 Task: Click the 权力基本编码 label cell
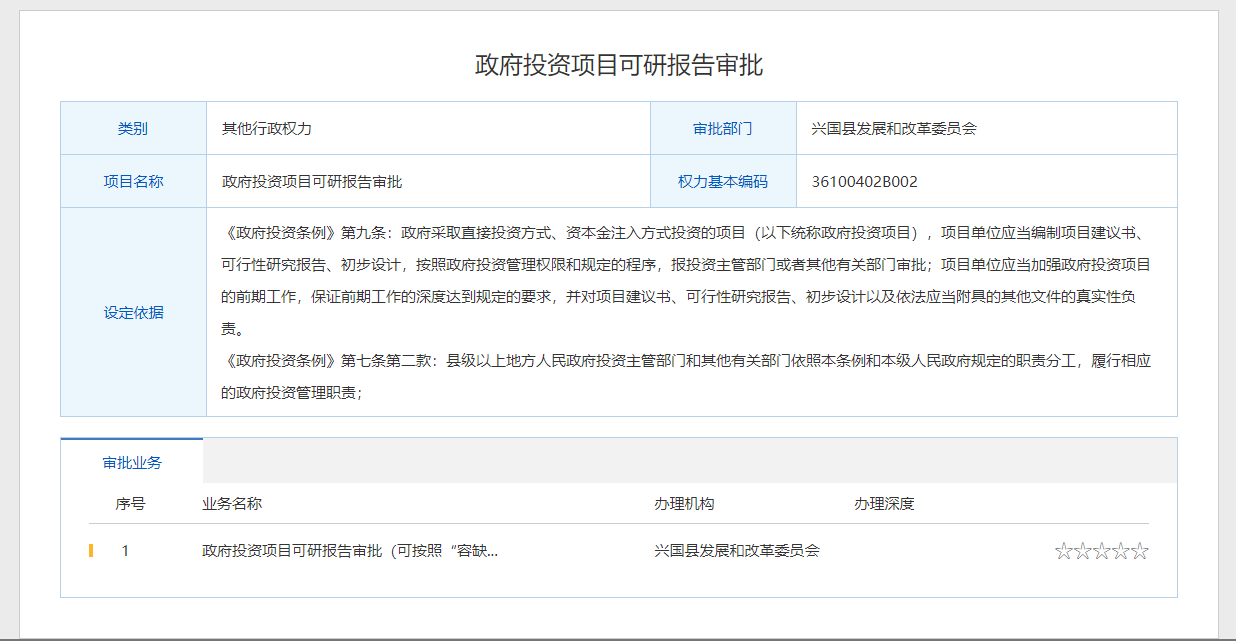(x=723, y=182)
